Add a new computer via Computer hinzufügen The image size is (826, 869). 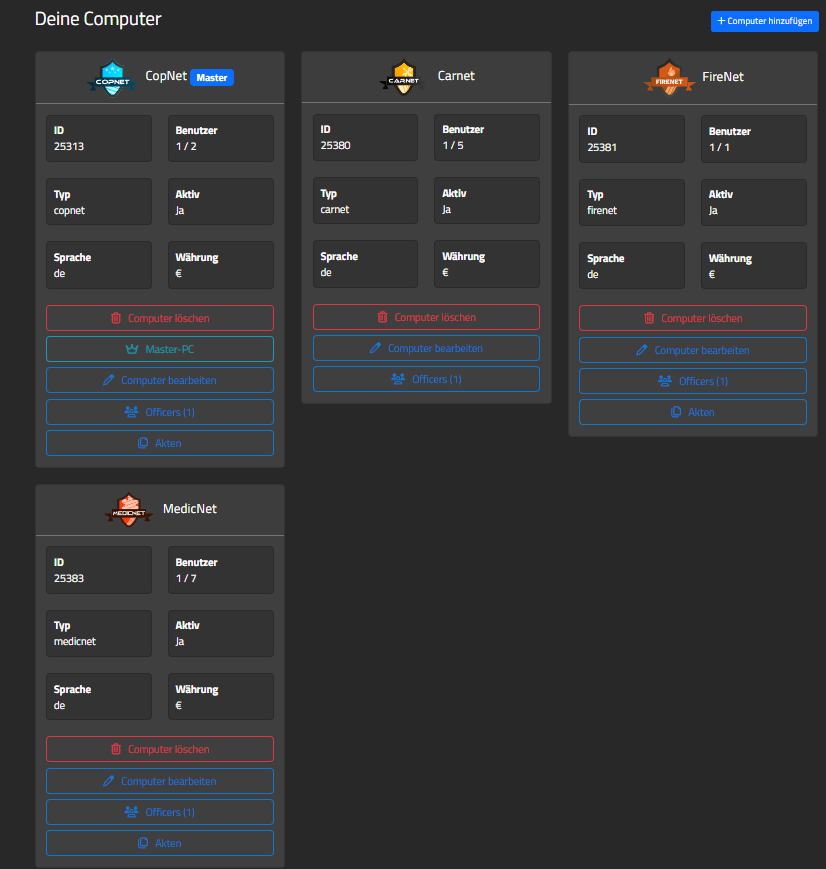[764, 21]
